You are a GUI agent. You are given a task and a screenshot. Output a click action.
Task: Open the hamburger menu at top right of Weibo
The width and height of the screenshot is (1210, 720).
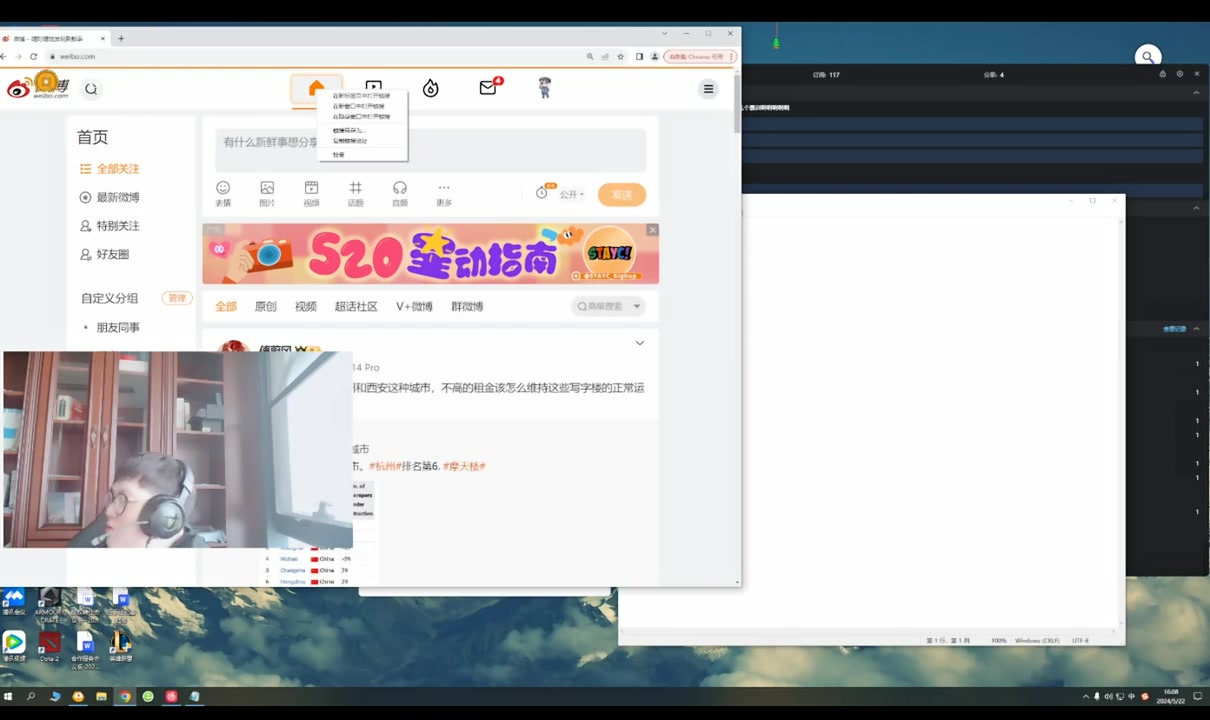pos(708,89)
